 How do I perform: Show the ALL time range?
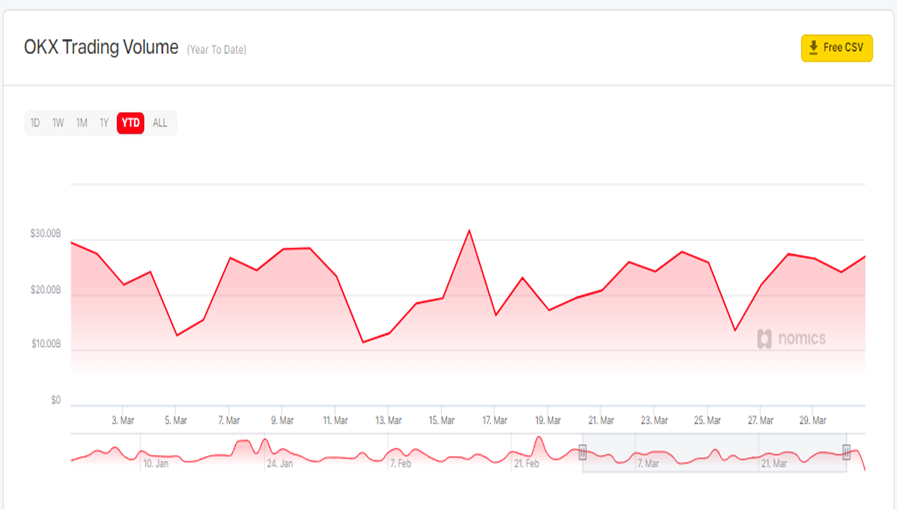pos(160,123)
